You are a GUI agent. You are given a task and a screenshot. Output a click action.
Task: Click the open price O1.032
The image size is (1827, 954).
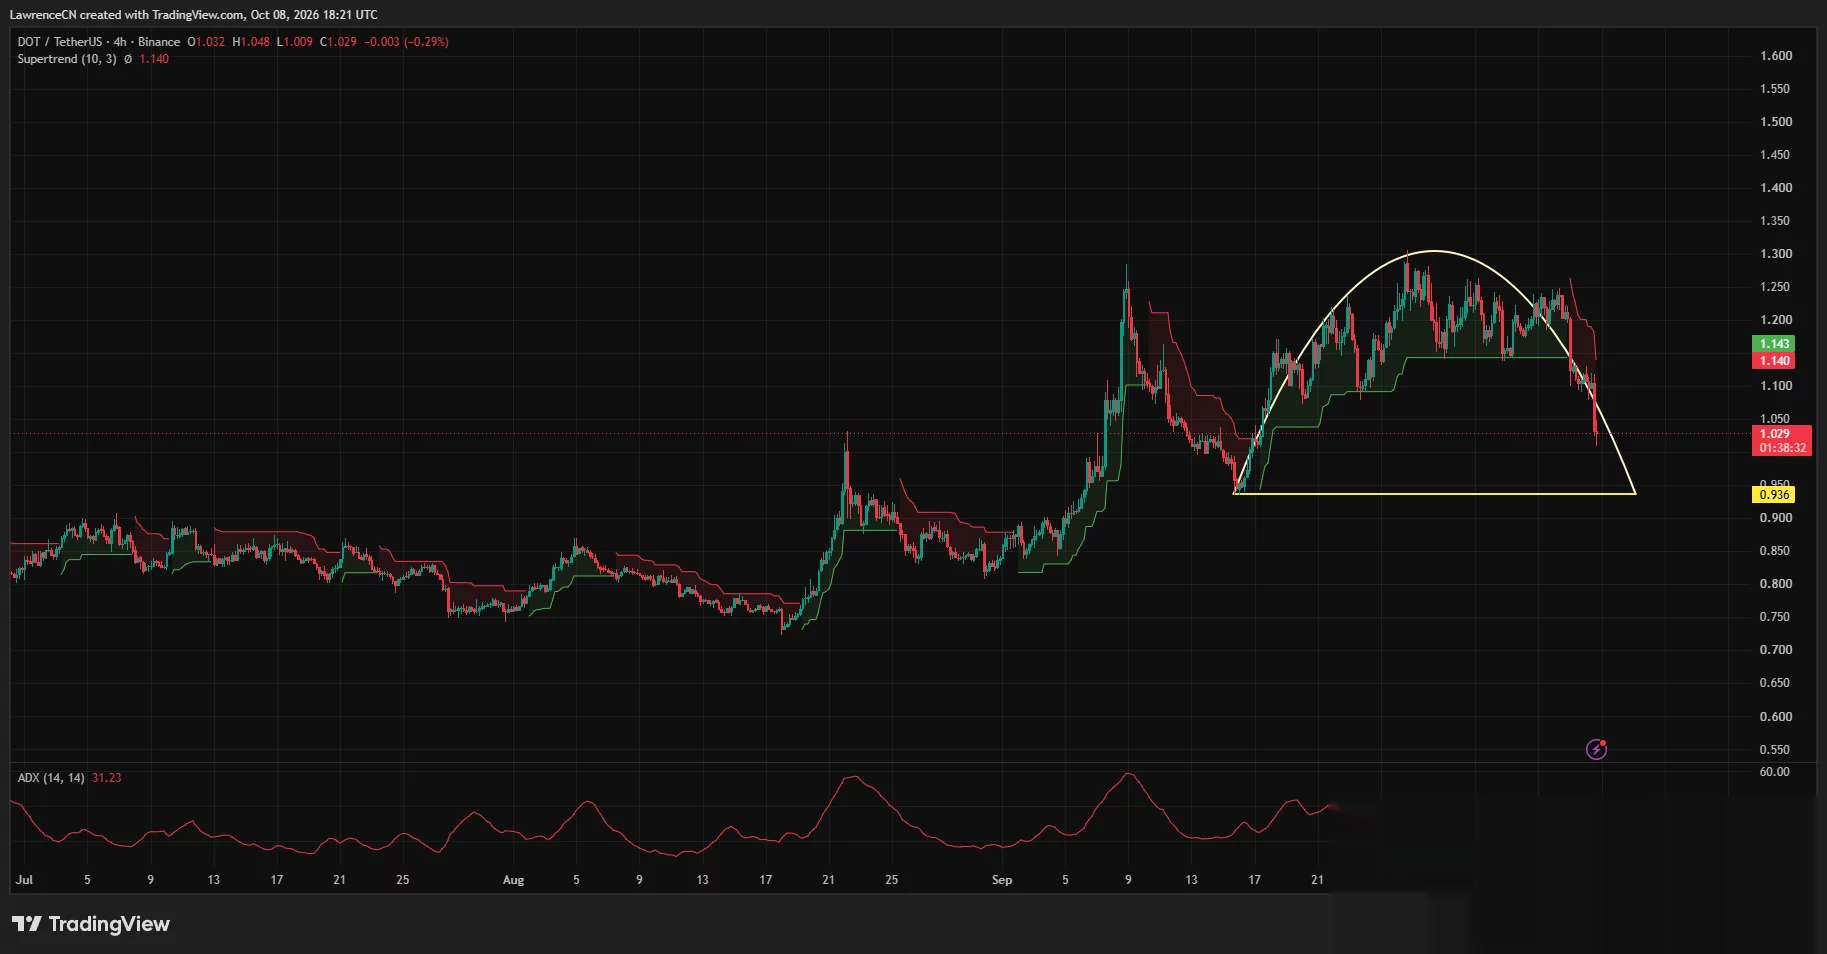tap(206, 42)
